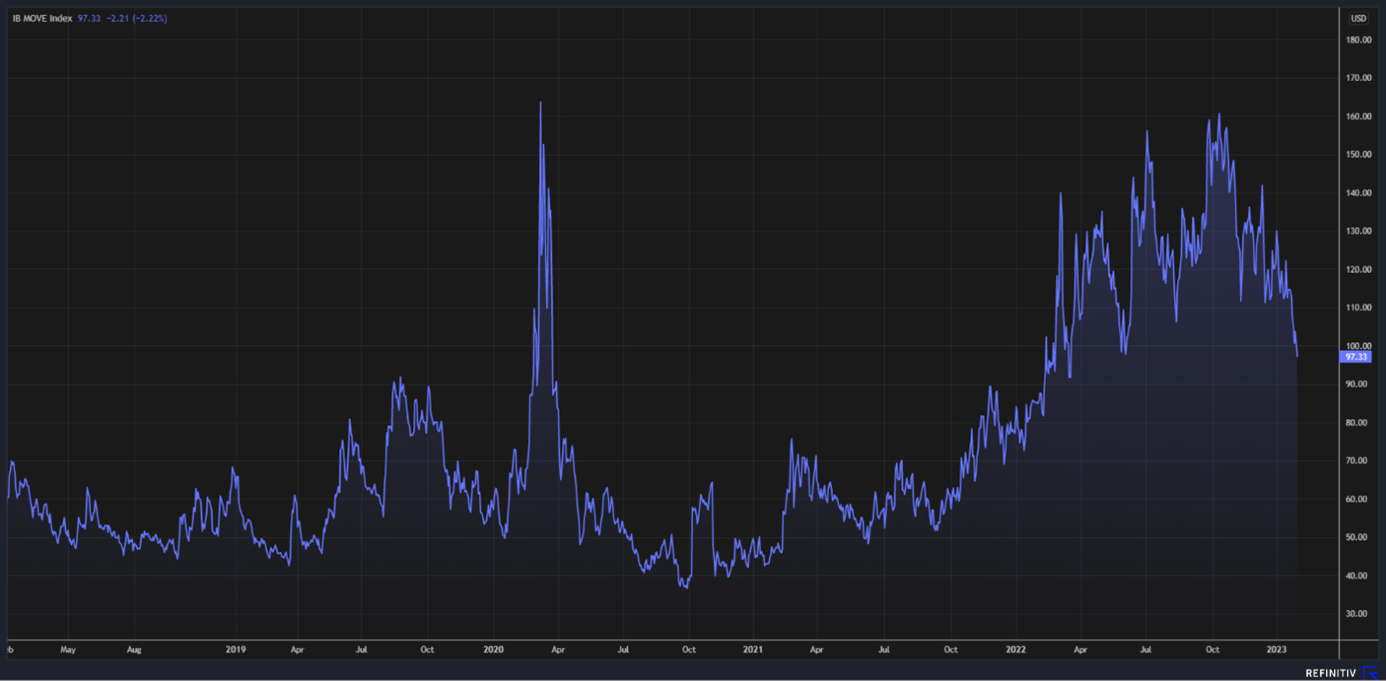Select the 60.00 level on price axis

[1358, 499]
